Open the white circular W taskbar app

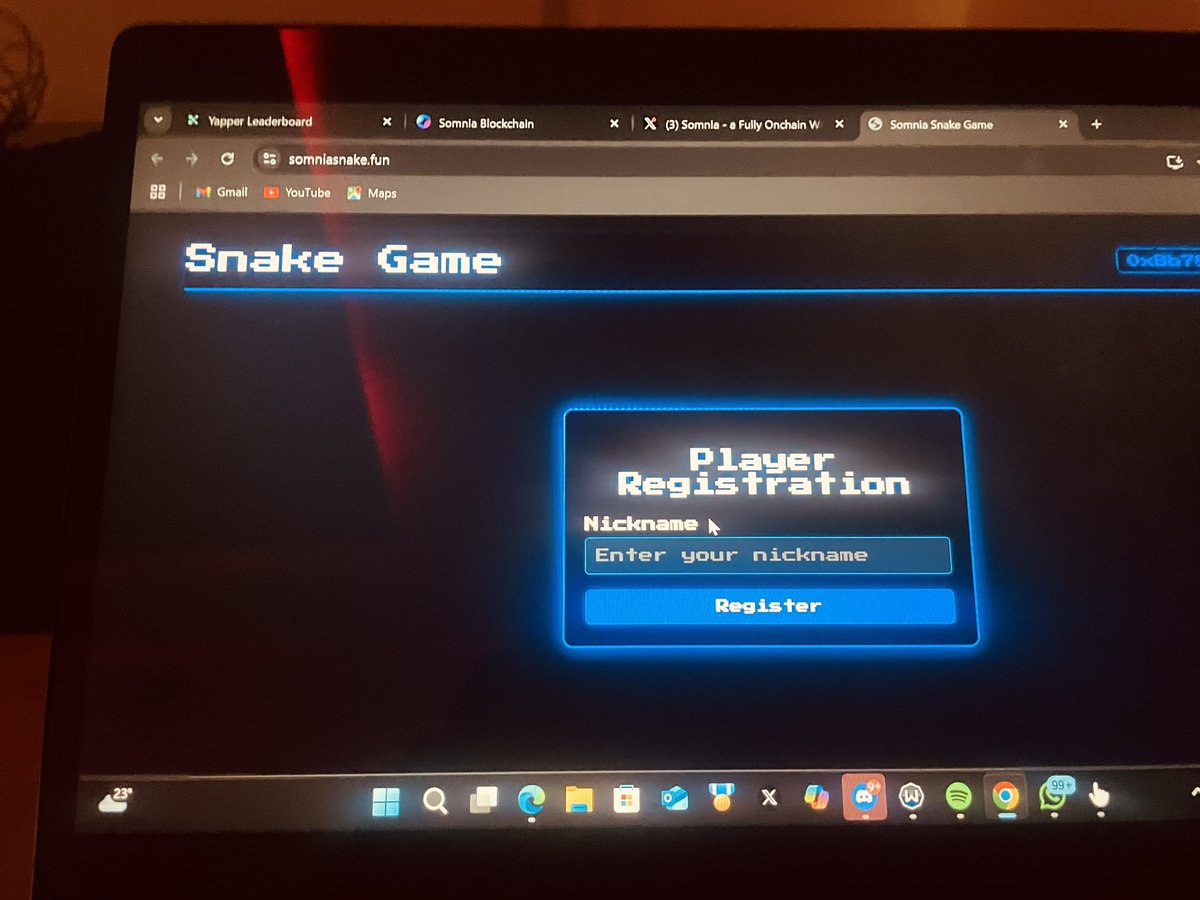910,797
